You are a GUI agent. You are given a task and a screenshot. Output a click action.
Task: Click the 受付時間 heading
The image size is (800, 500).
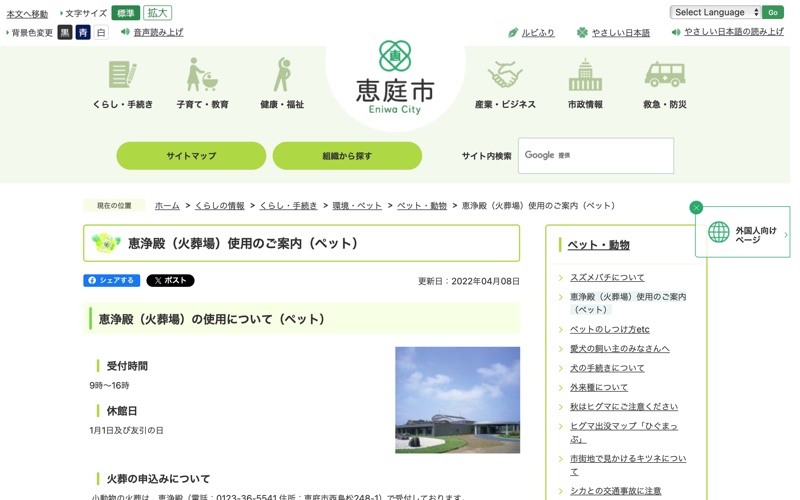[127, 366]
